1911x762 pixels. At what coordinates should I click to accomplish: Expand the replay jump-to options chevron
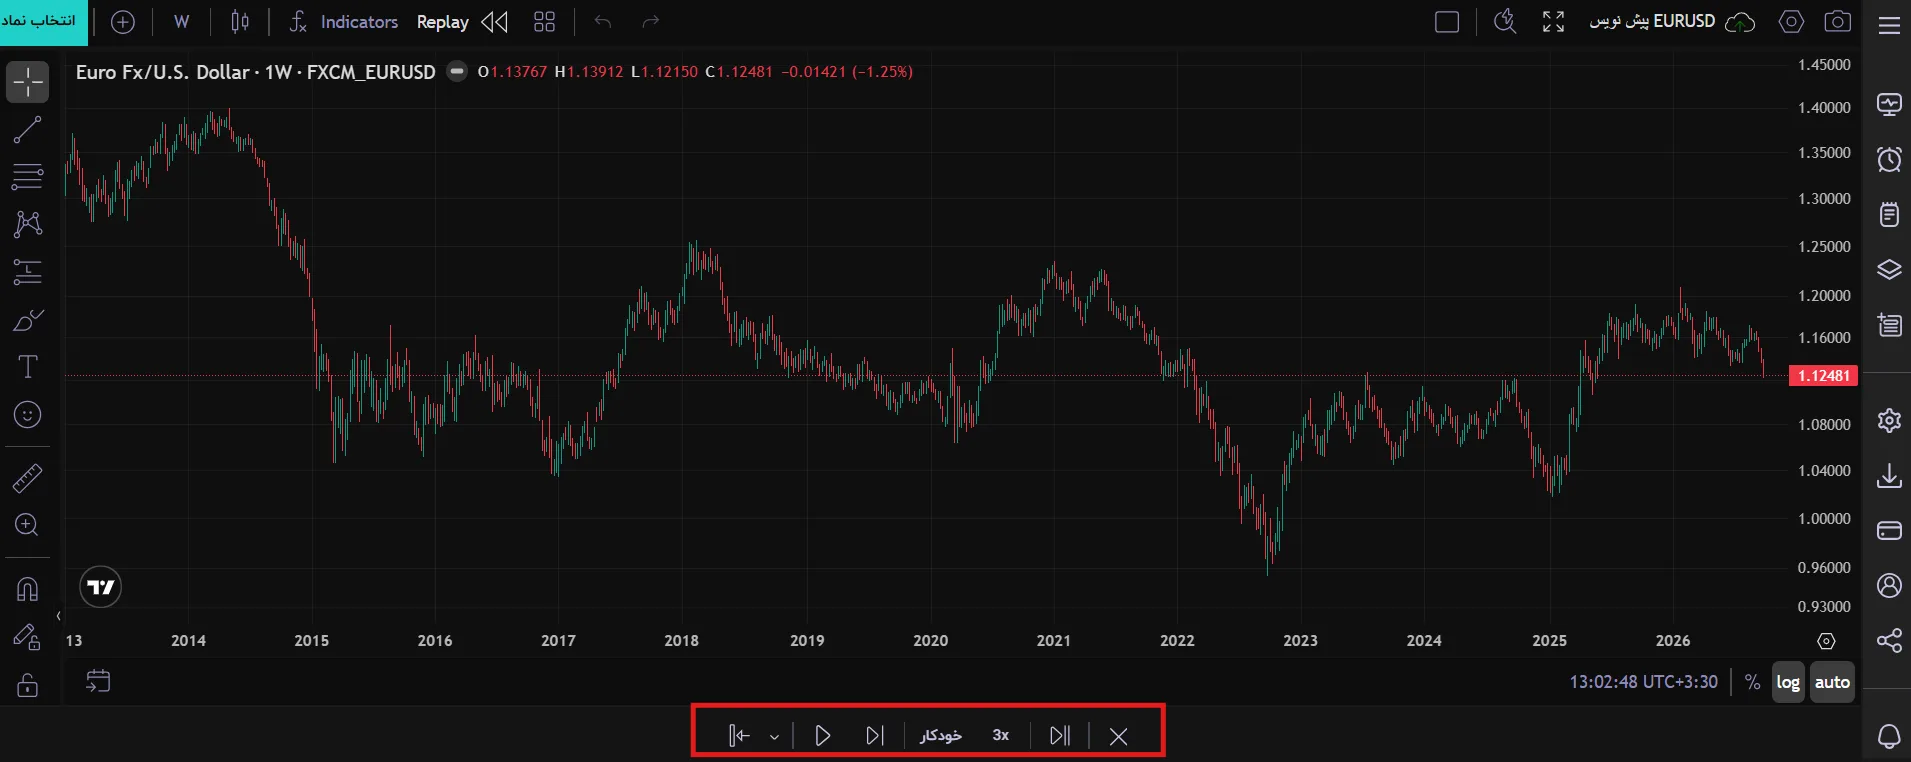pyautogui.click(x=774, y=737)
